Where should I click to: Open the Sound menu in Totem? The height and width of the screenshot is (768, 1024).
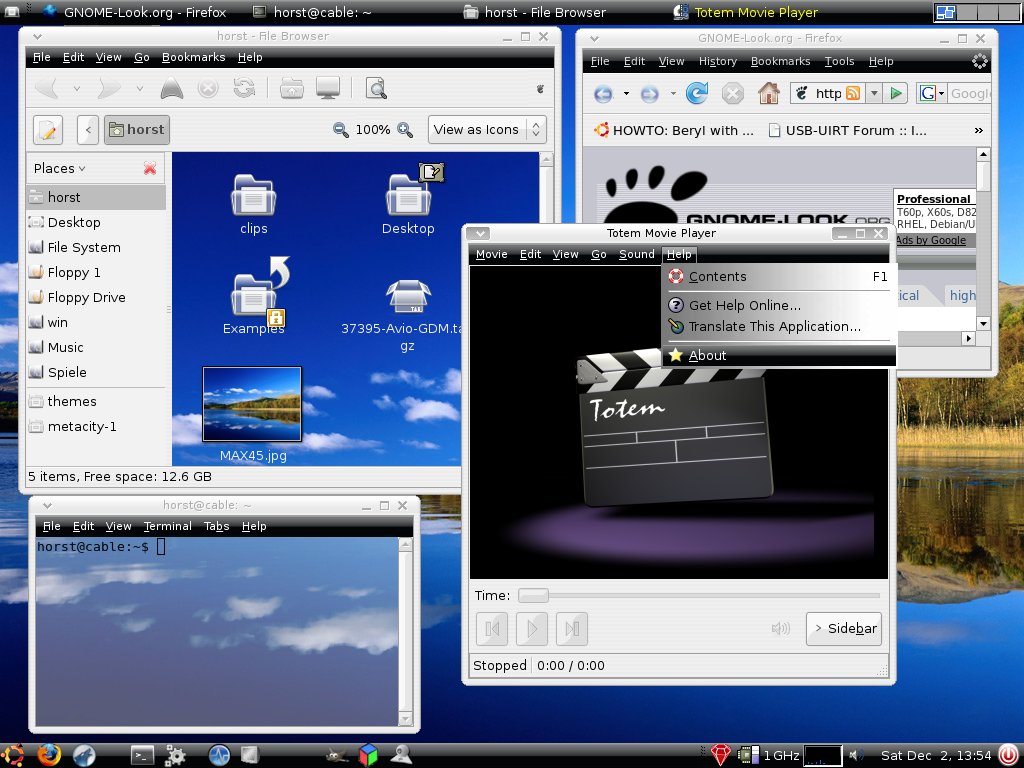[x=637, y=254]
